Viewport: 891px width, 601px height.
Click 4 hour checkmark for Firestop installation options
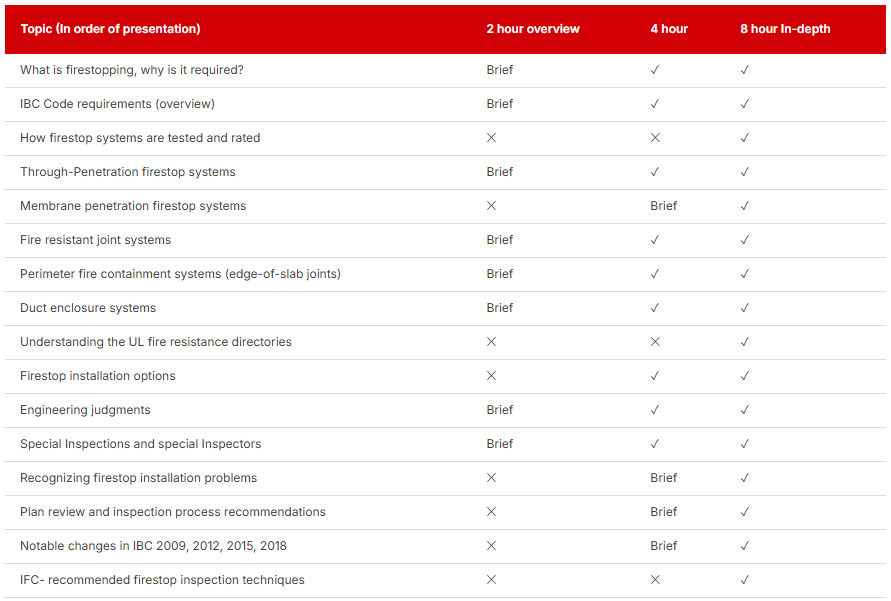pyautogui.click(x=655, y=376)
